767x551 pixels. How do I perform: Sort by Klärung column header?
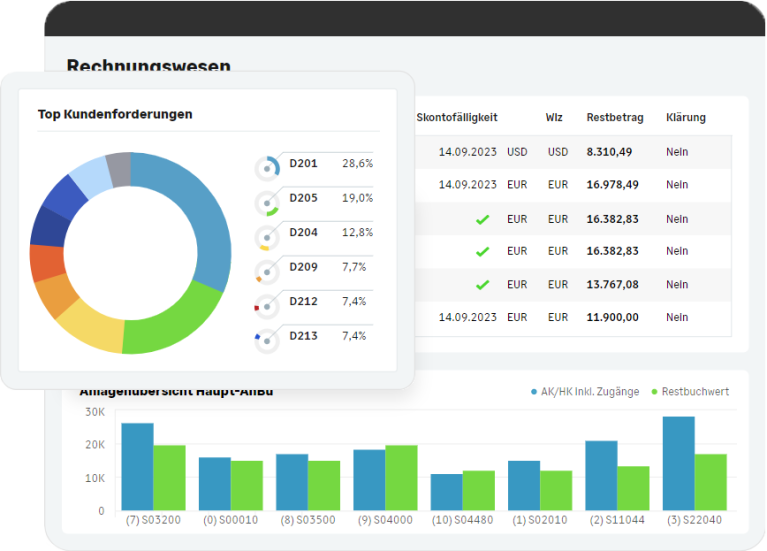tap(685, 117)
